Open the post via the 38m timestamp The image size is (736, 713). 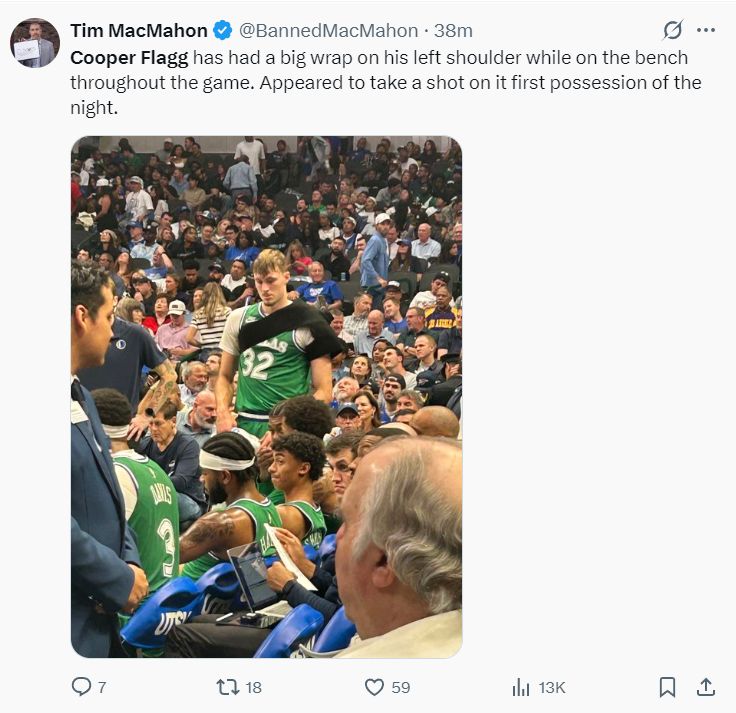coord(456,31)
